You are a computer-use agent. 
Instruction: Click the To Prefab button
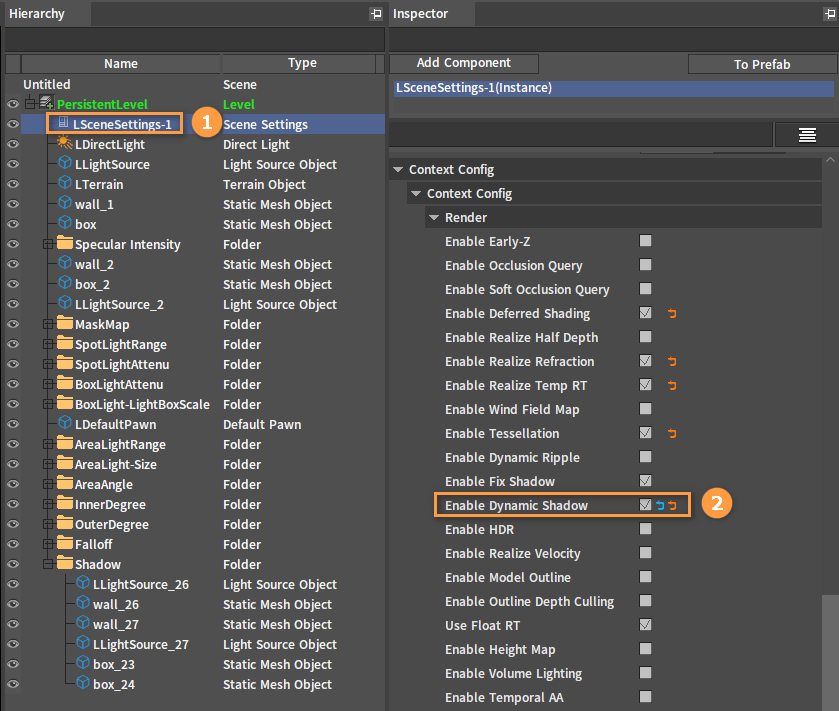(x=762, y=64)
